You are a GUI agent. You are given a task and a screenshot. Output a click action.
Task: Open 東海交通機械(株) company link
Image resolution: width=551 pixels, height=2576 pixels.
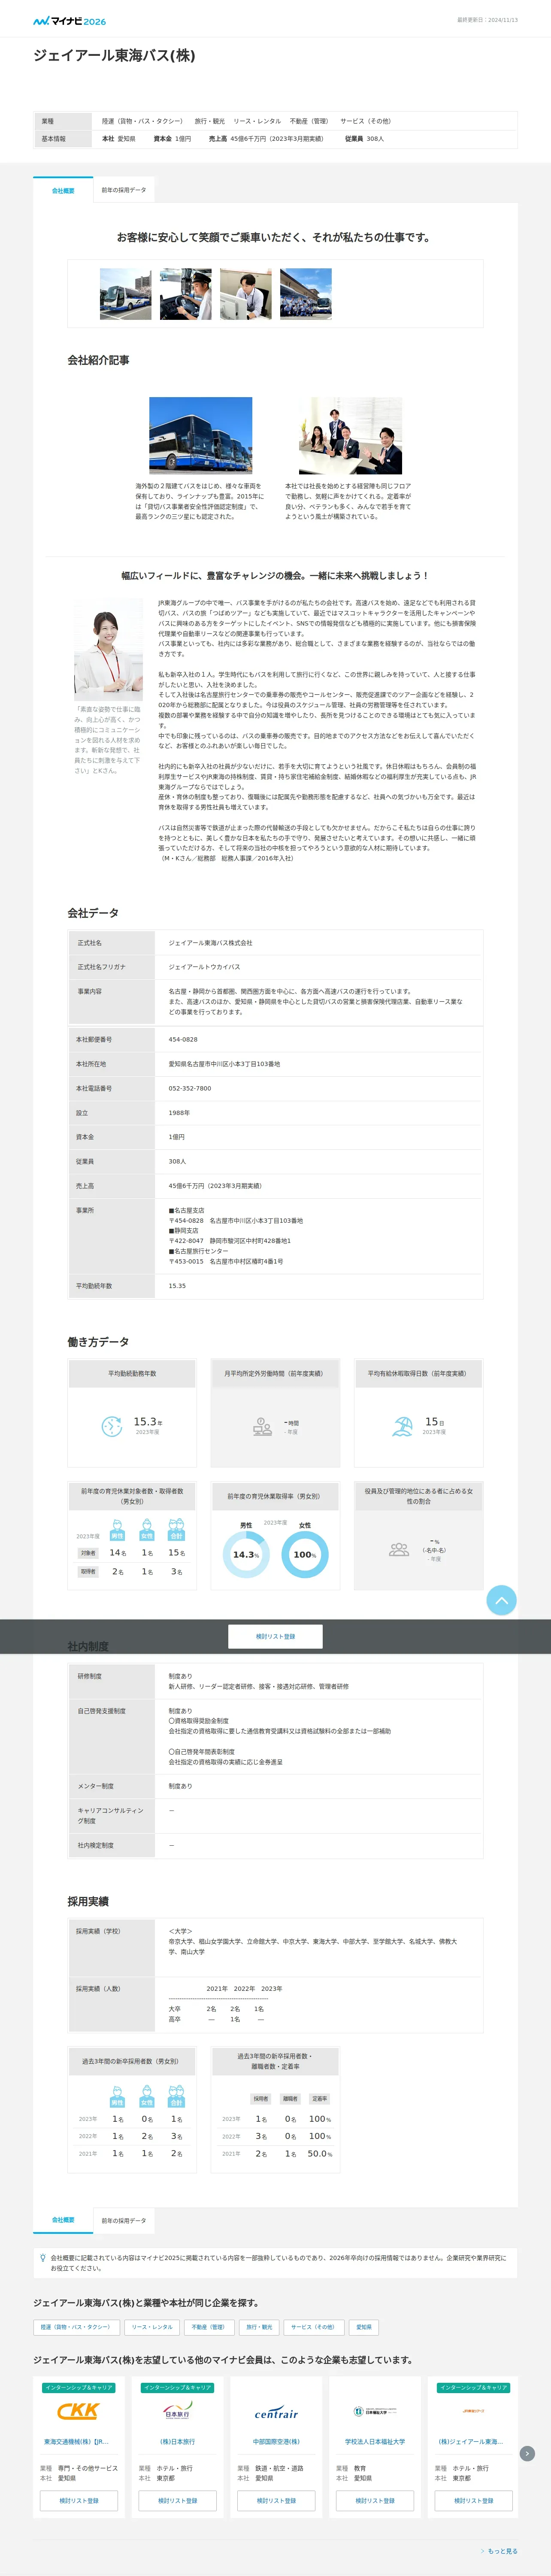click(75, 2441)
